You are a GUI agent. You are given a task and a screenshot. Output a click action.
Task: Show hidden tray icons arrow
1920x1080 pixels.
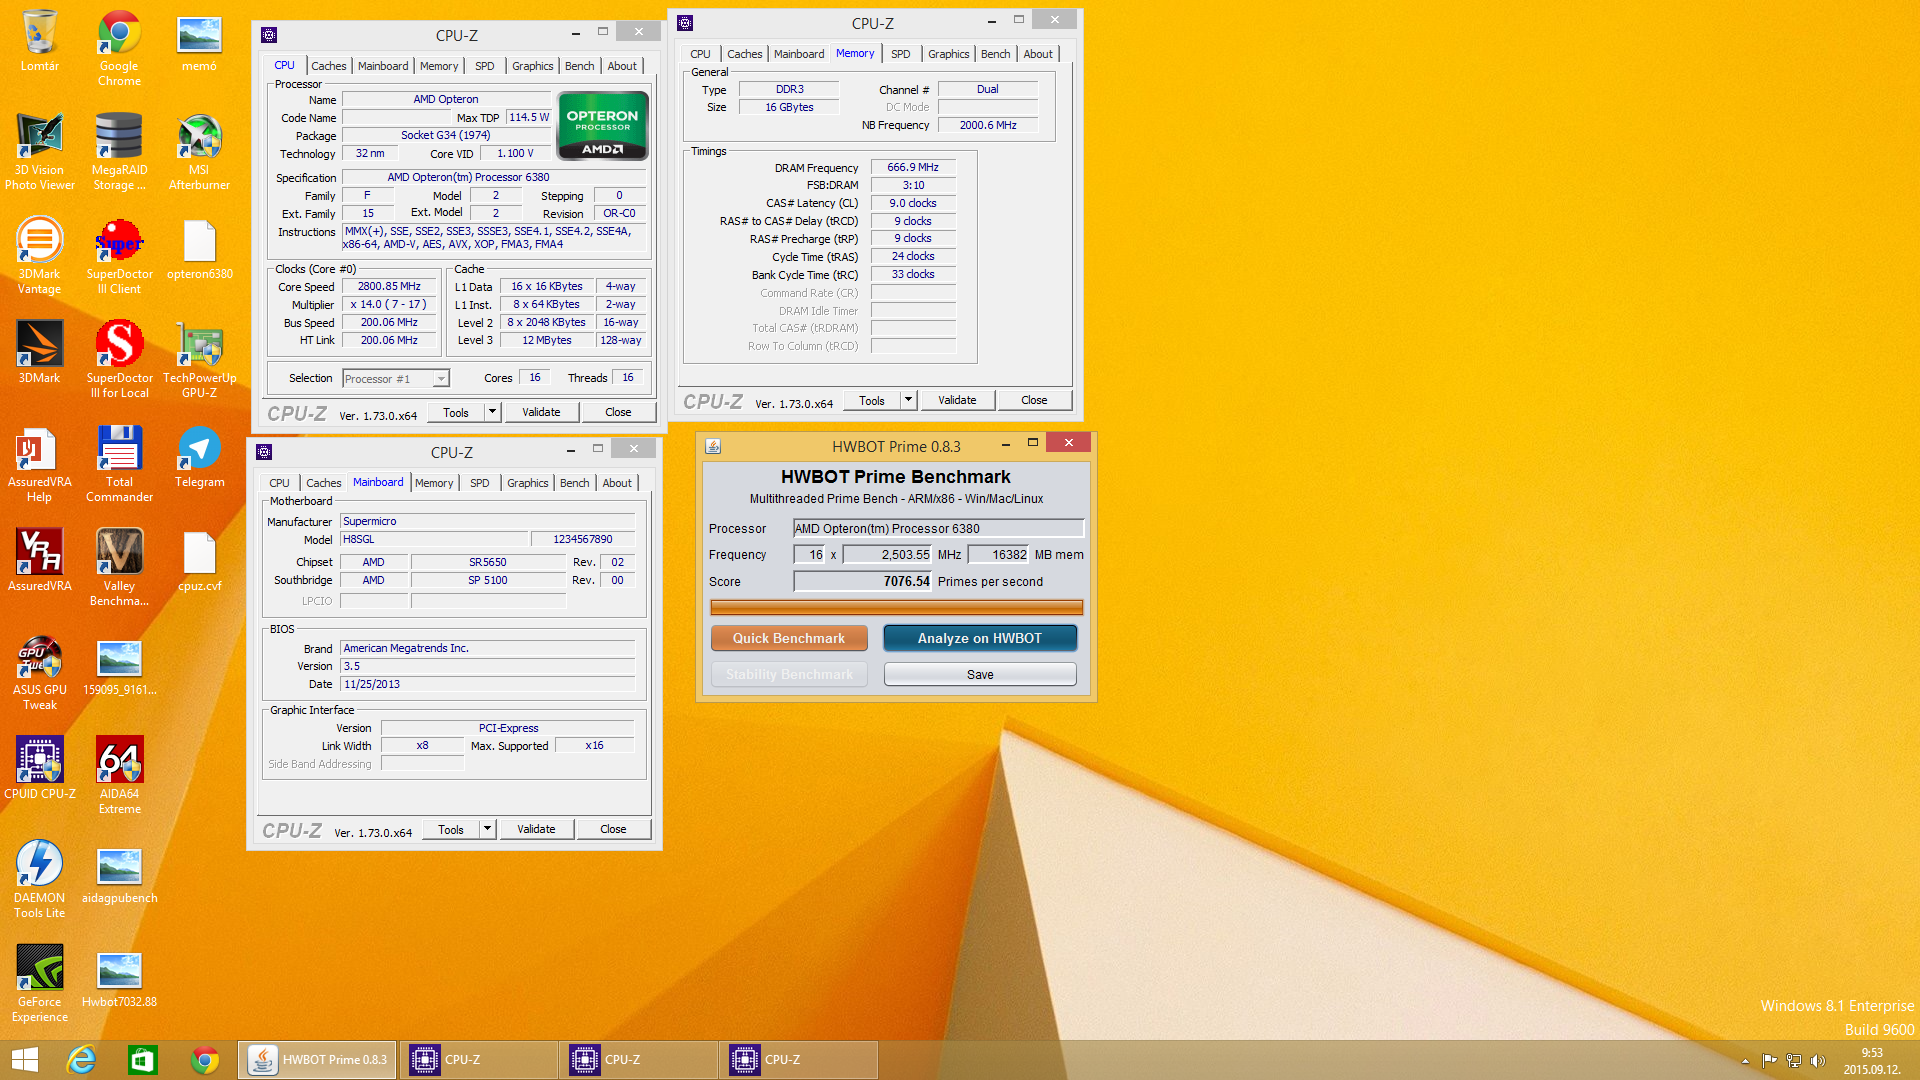pyautogui.click(x=1745, y=1061)
